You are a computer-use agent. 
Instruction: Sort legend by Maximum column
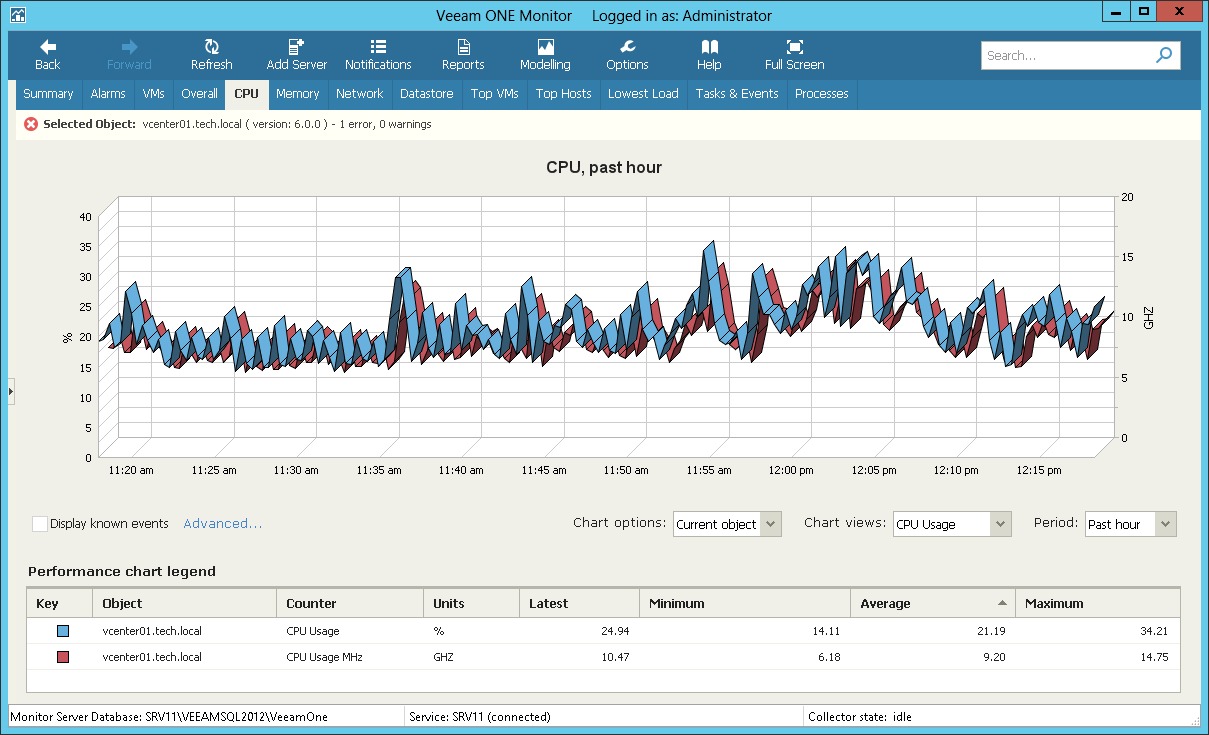tap(1097, 603)
